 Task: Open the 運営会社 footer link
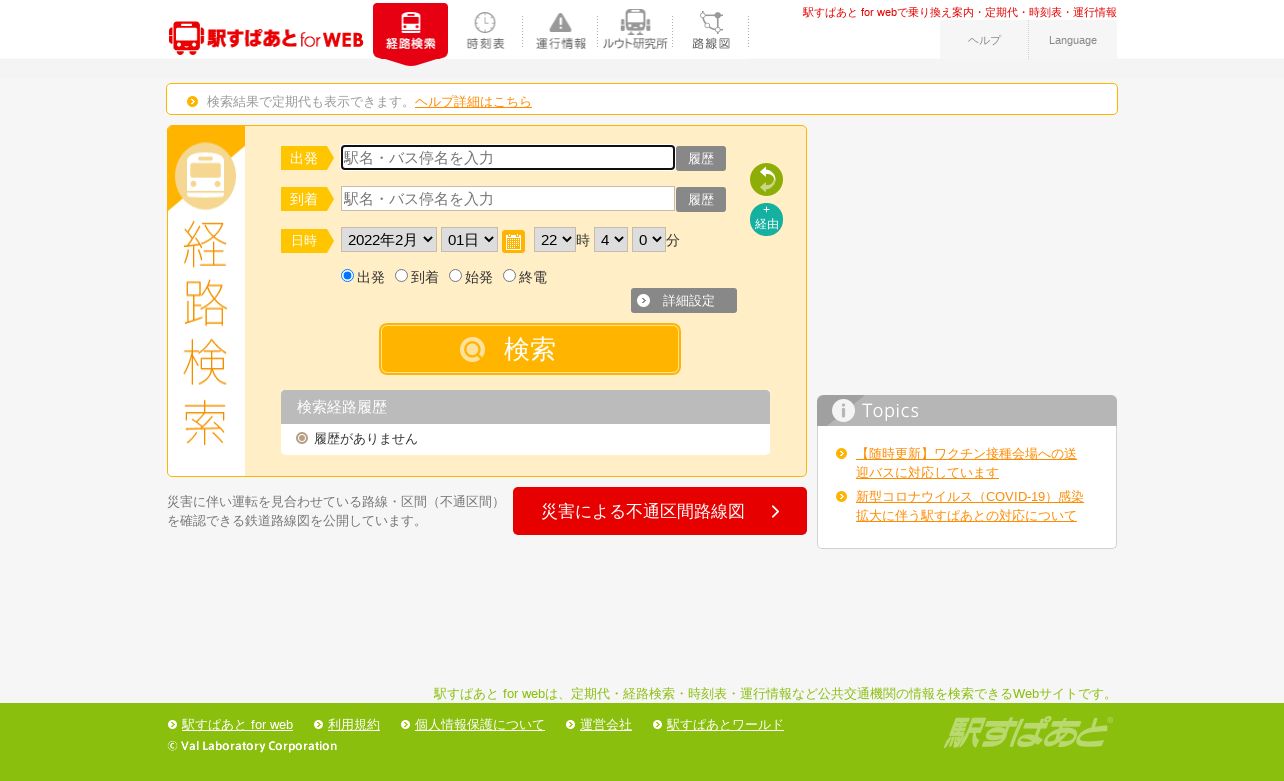point(606,725)
